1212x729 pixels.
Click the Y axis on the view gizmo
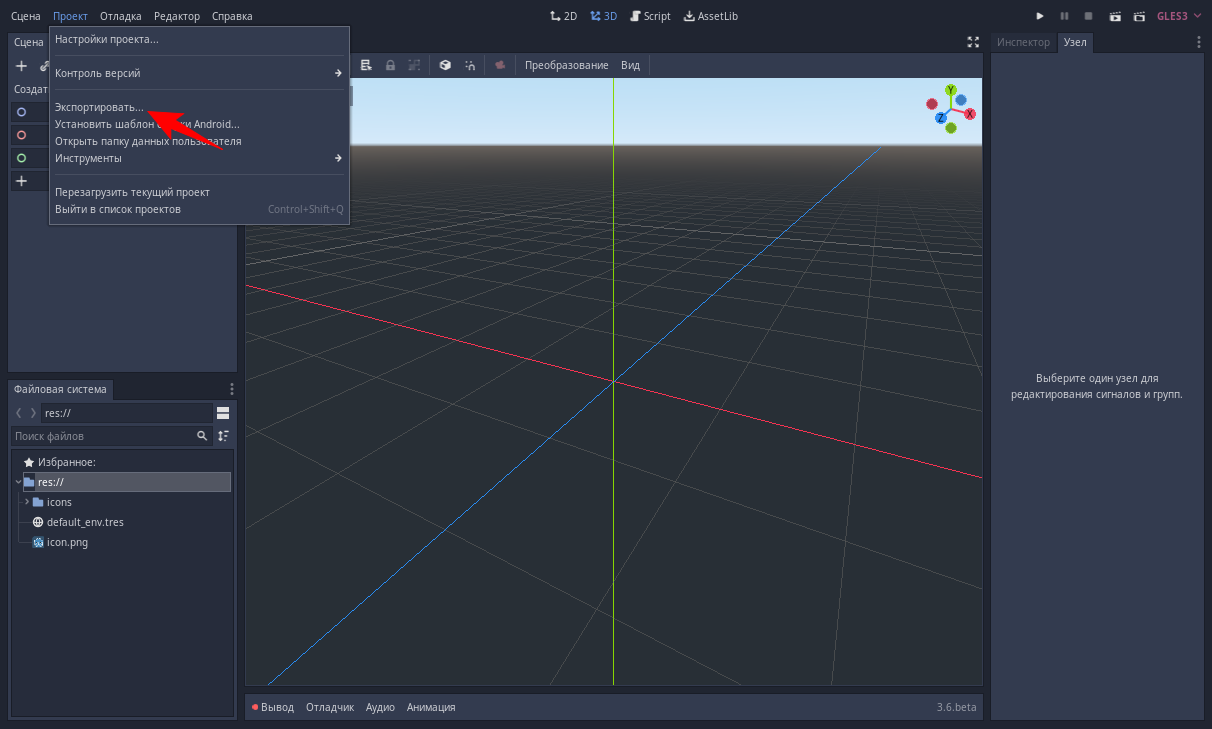click(x=951, y=90)
